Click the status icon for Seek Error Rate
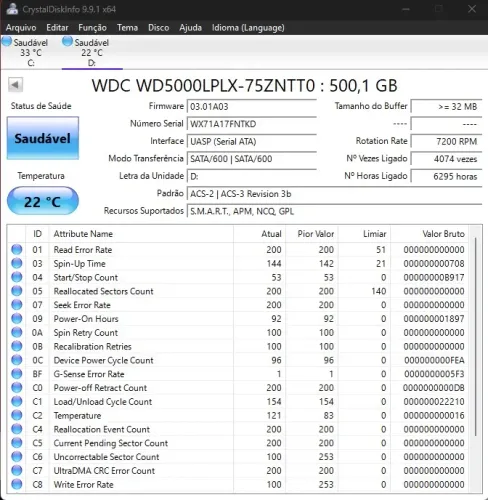This screenshot has height=500, width=488. pos(17,305)
